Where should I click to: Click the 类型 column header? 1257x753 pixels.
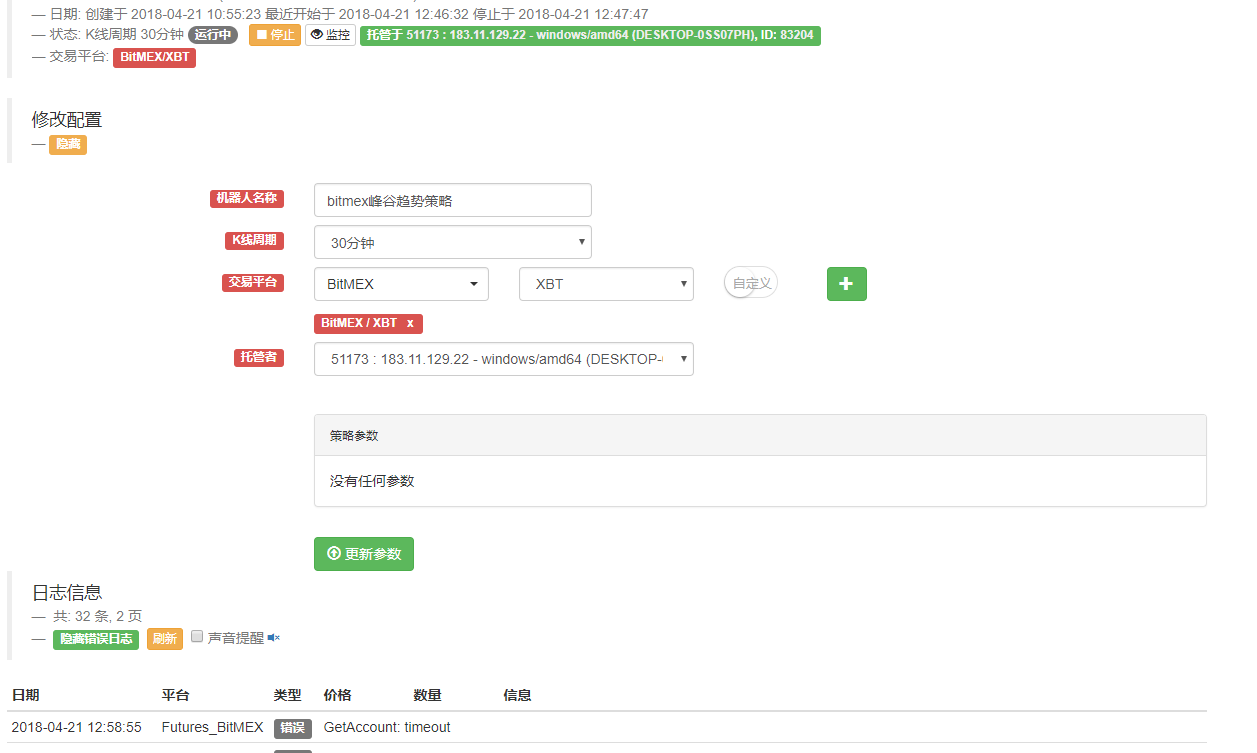click(x=288, y=695)
